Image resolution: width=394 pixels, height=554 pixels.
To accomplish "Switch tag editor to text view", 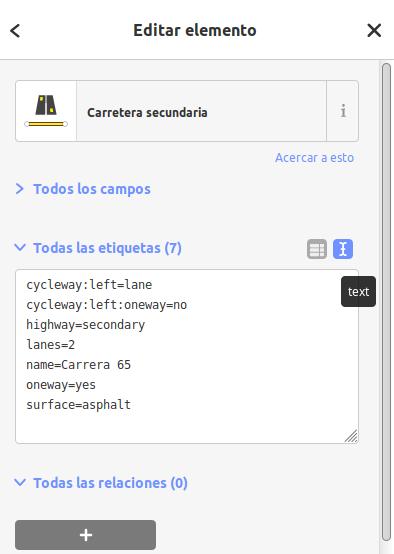I will (x=343, y=249).
